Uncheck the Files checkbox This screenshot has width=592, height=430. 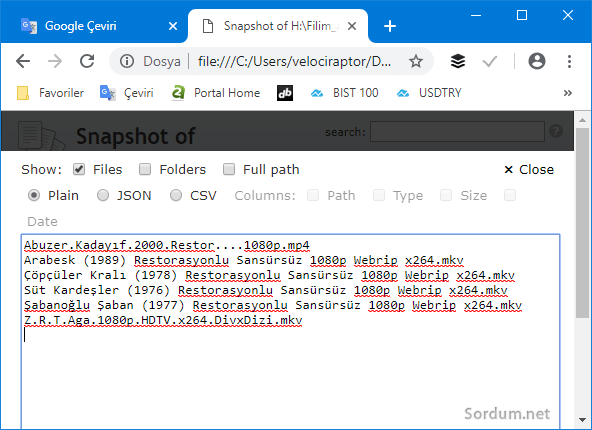[79, 169]
